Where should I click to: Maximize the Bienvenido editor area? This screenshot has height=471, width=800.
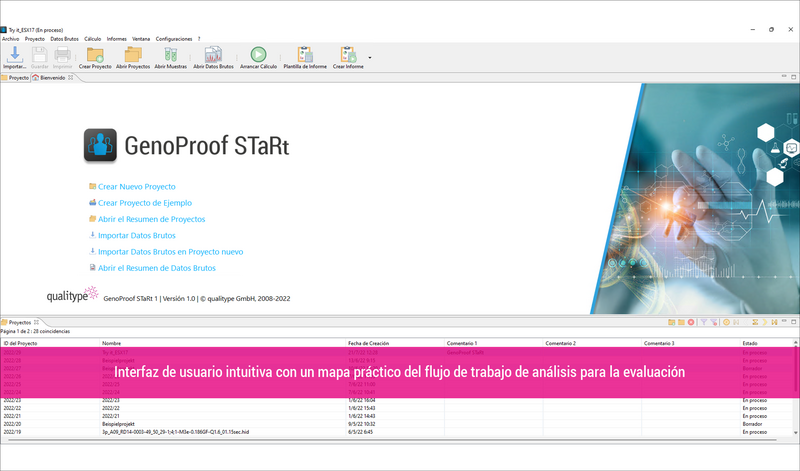pyautogui.click(x=793, y=77)
